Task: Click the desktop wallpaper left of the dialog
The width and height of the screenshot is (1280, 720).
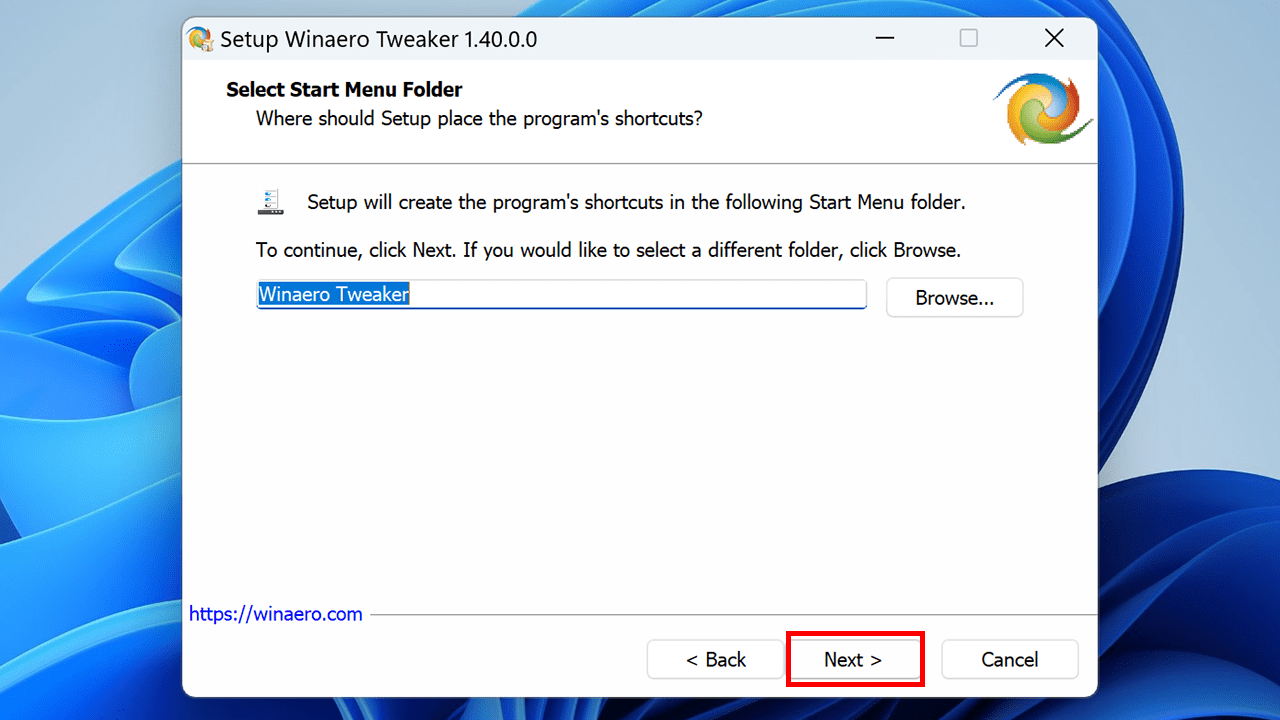Action: [90, 400]
